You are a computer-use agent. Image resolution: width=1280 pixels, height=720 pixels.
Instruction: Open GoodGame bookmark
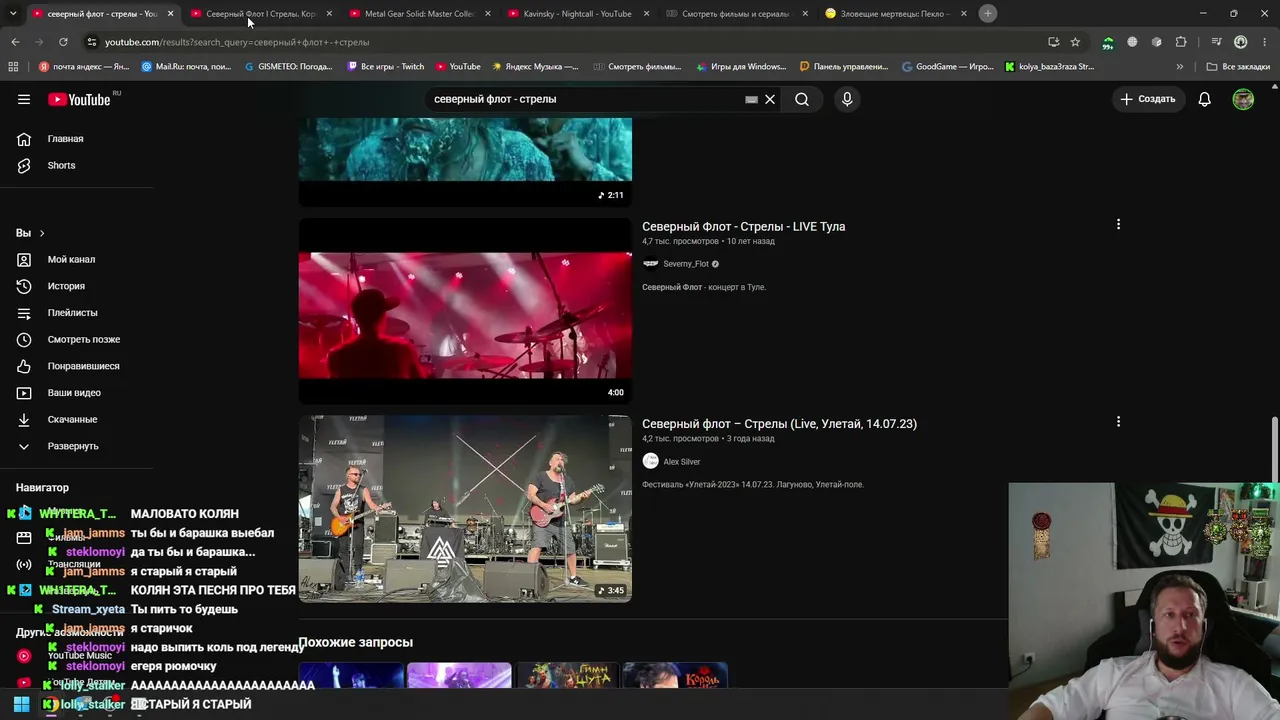948,67
